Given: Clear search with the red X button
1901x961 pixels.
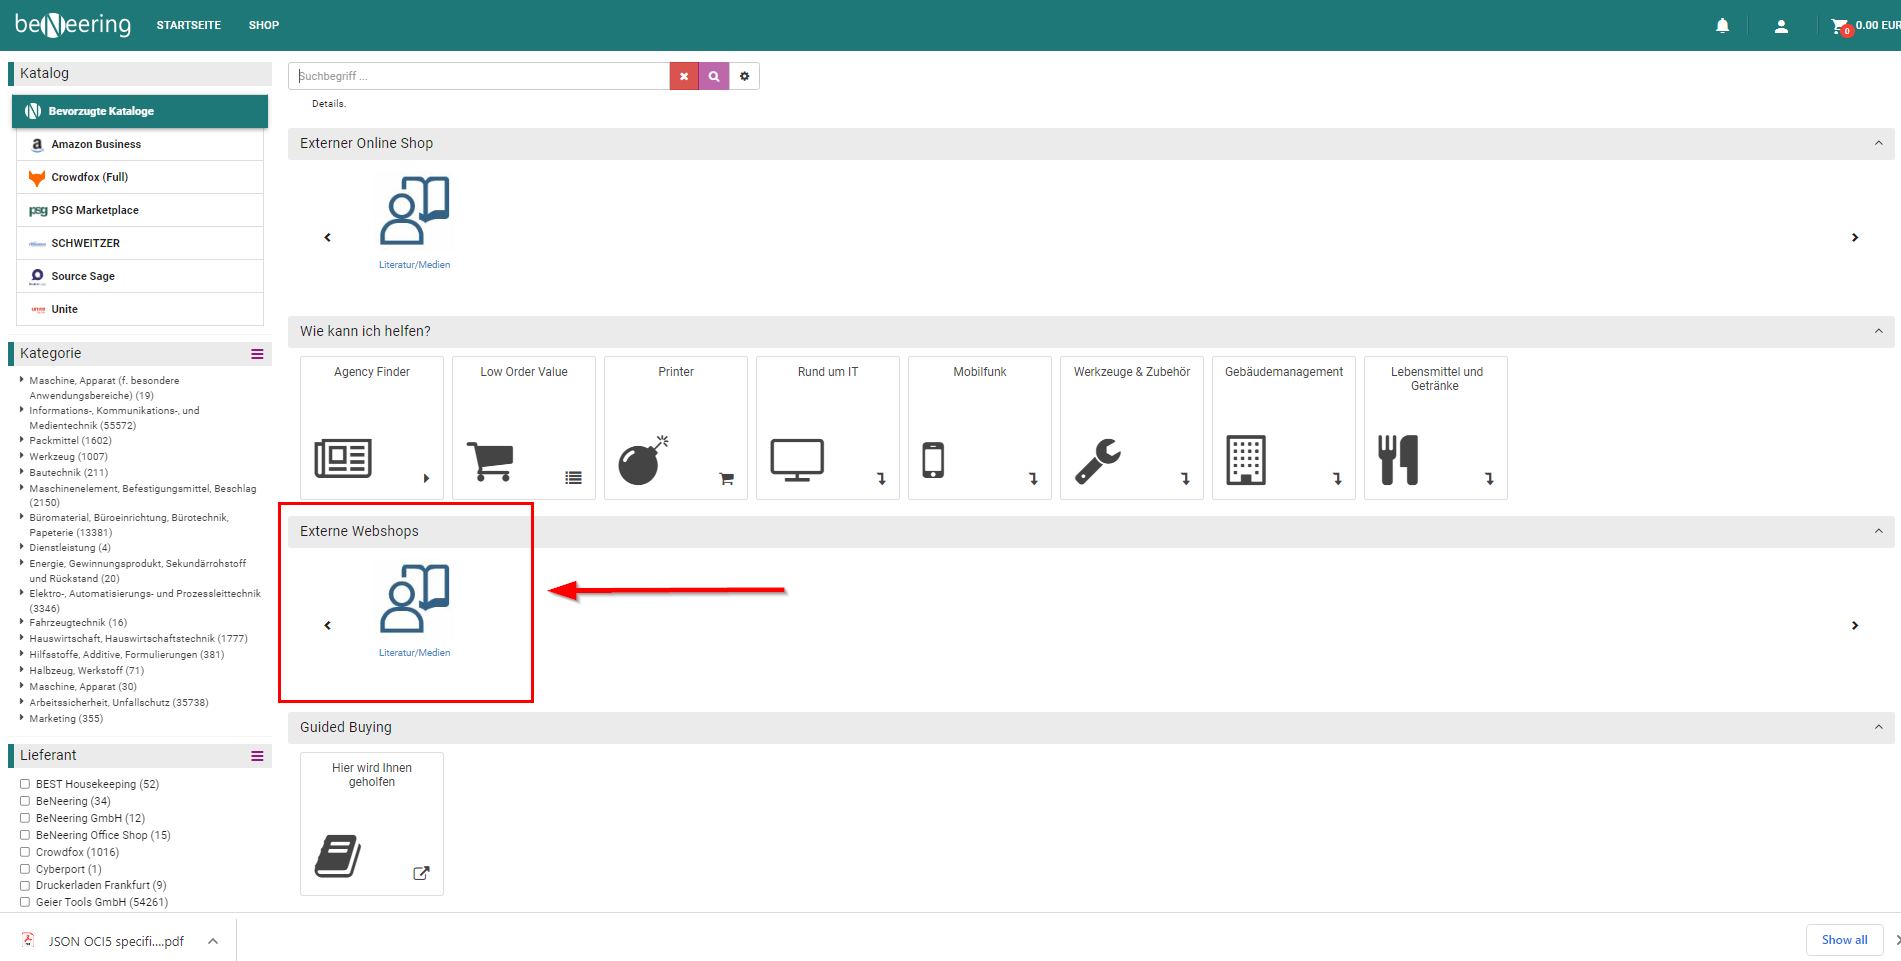Looking at the screenshot, I should (x=684, y=76).
